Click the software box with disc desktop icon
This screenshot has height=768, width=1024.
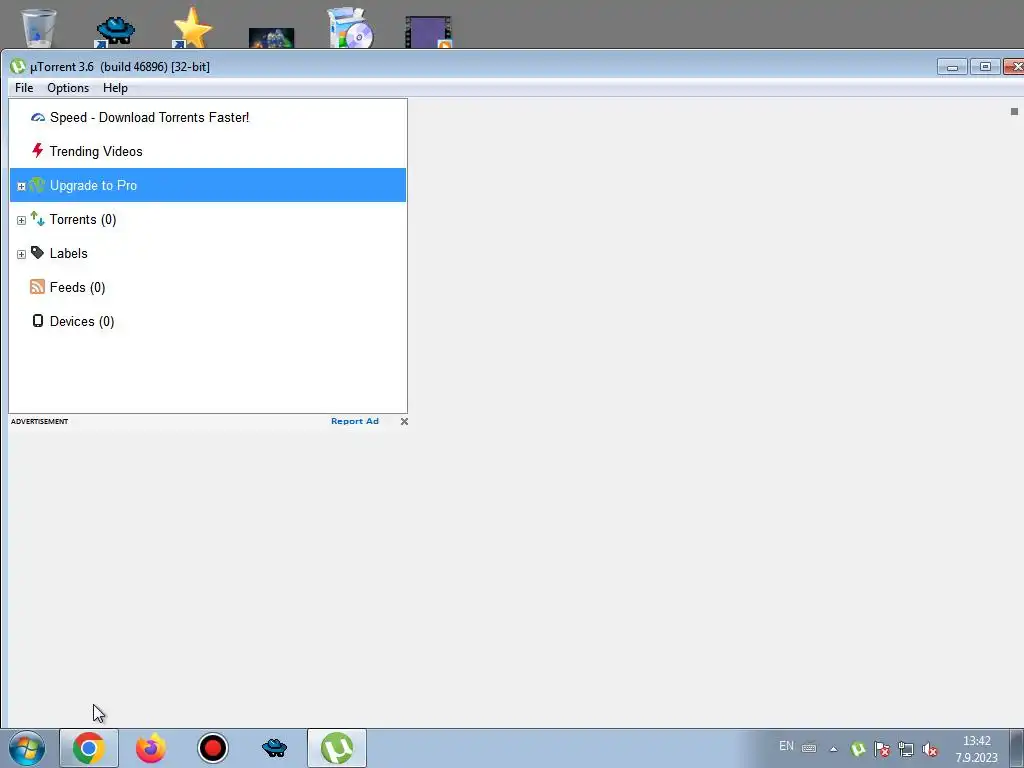click(351, 28)
